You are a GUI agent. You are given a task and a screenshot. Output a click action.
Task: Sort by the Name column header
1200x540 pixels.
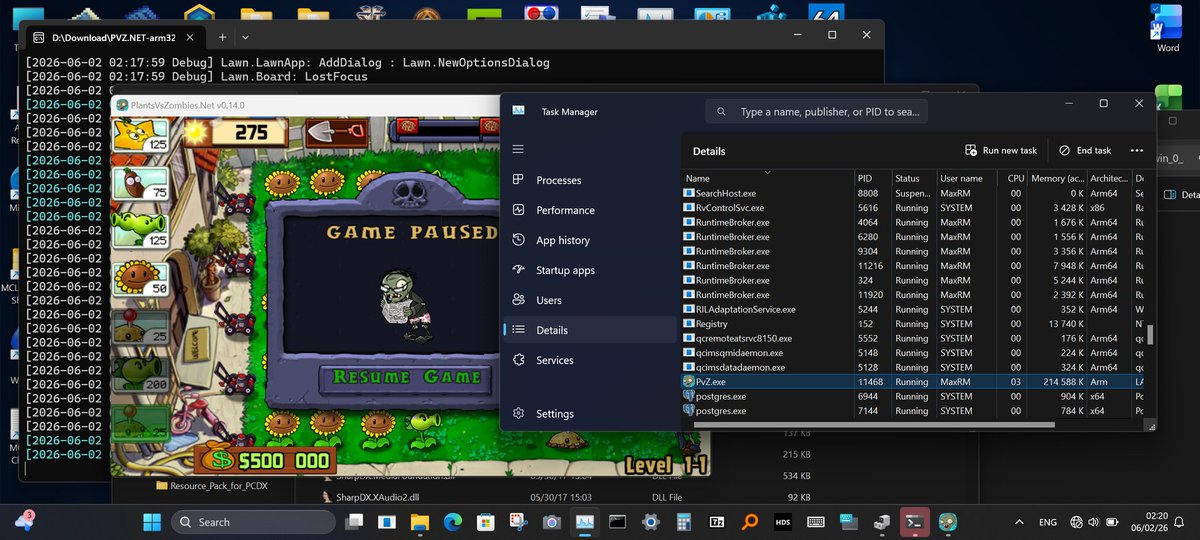(767, 178)
